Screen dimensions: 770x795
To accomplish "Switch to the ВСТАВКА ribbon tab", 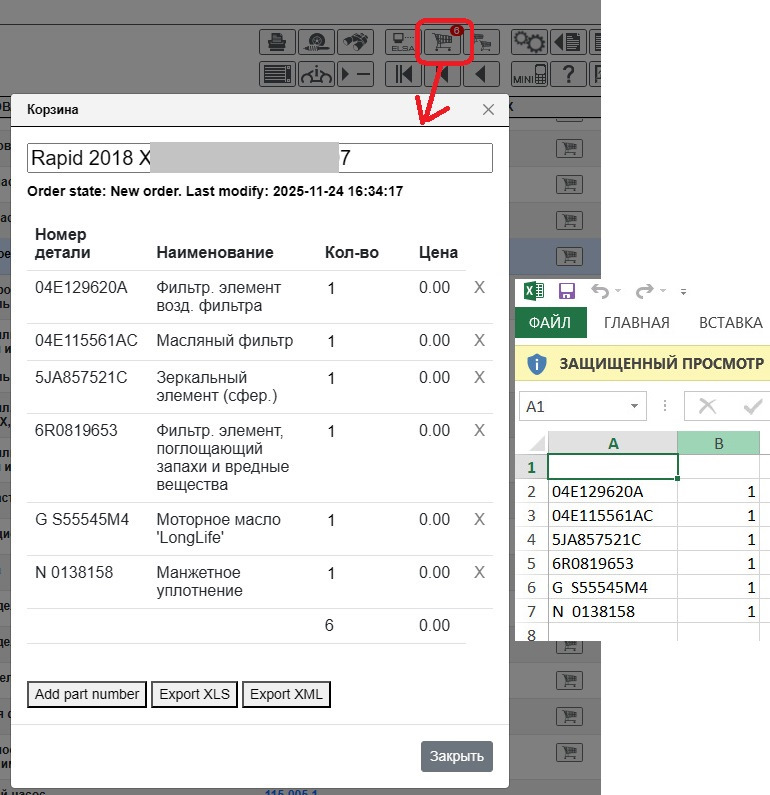I will coord(730,322).
